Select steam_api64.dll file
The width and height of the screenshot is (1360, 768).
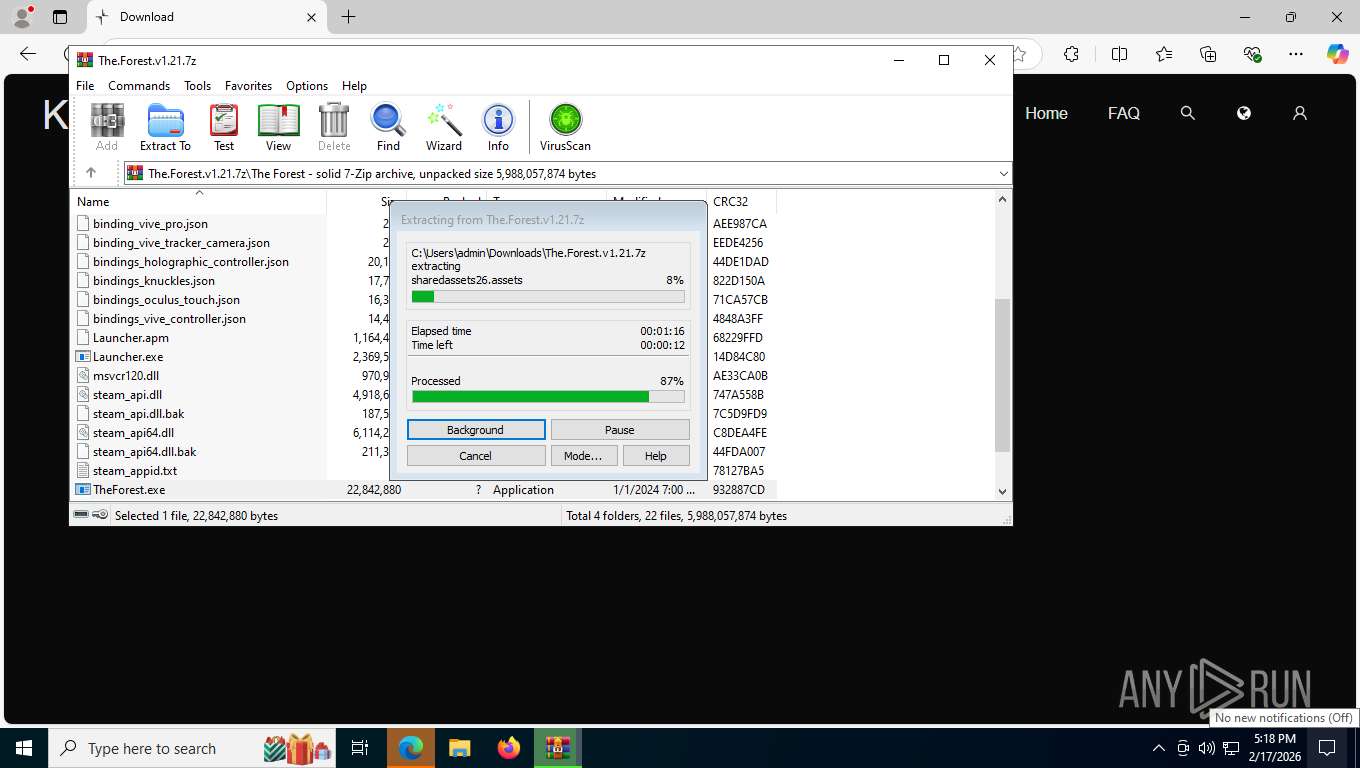click(133, 433)
